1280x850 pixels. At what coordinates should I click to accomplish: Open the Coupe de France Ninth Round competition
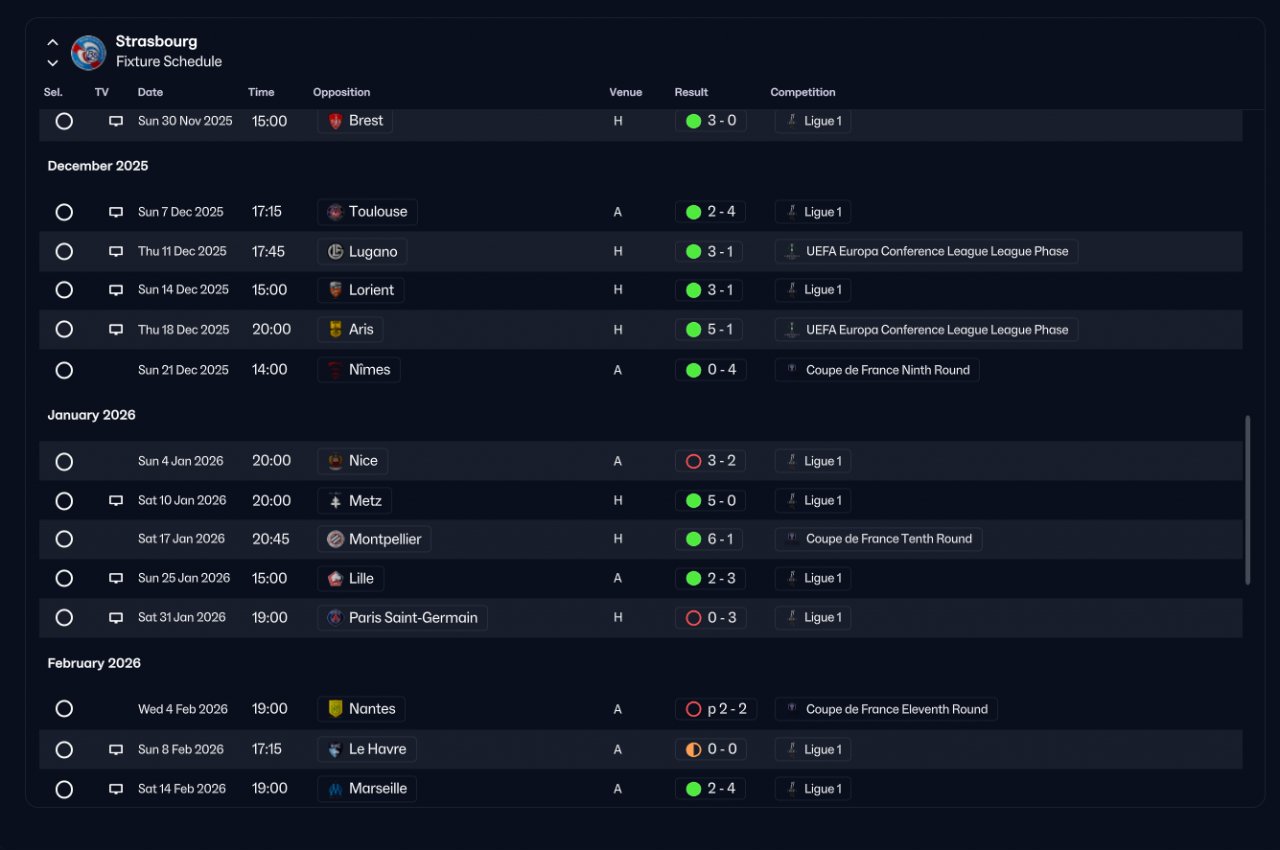[x=877, y=370]
